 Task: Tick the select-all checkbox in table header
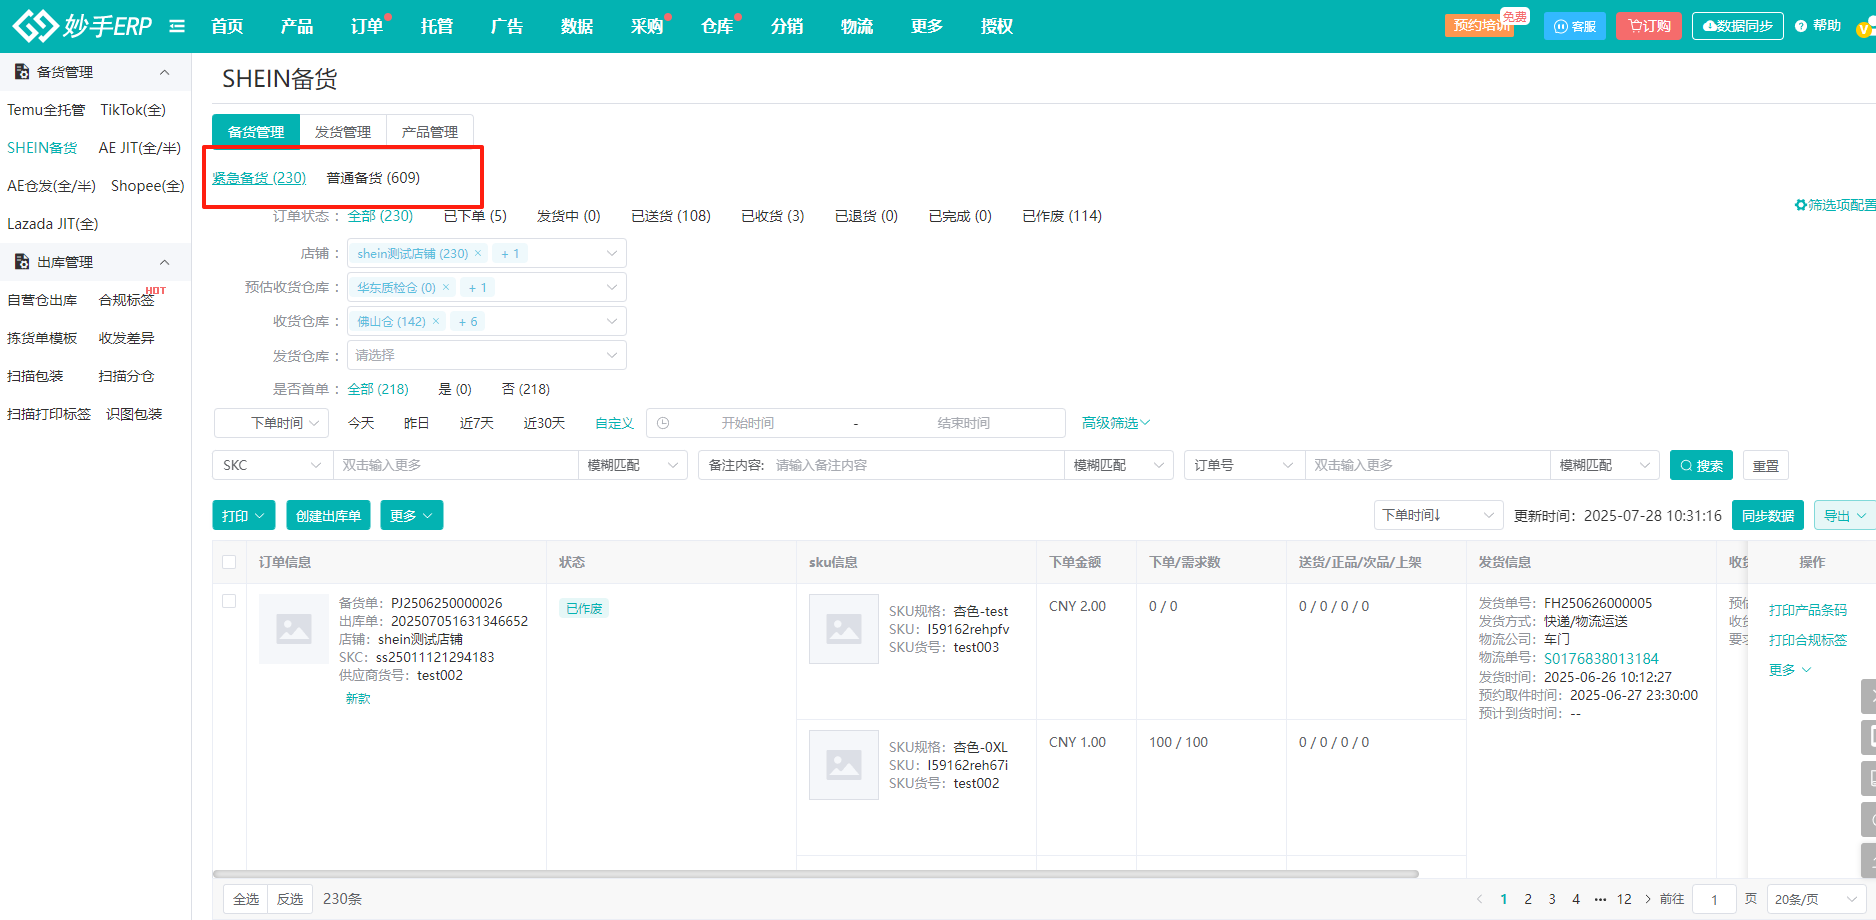[x=229, y=562]
